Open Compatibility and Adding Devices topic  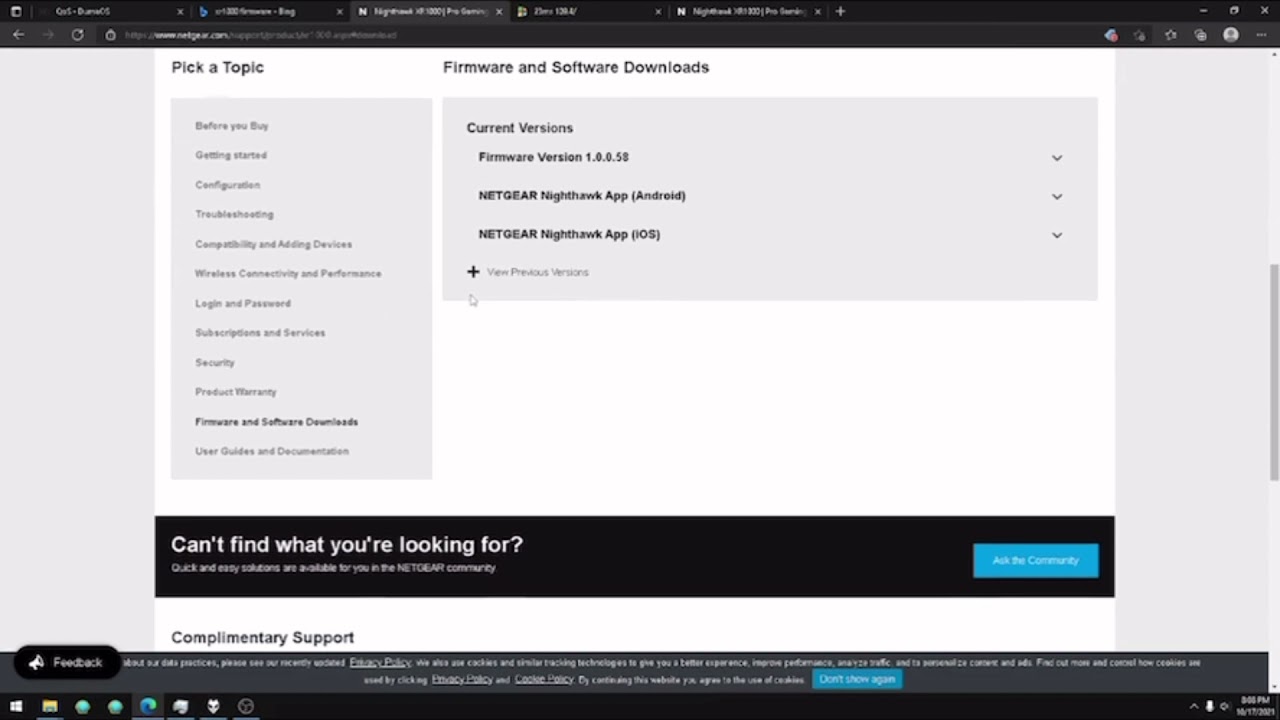click(273, 244)
